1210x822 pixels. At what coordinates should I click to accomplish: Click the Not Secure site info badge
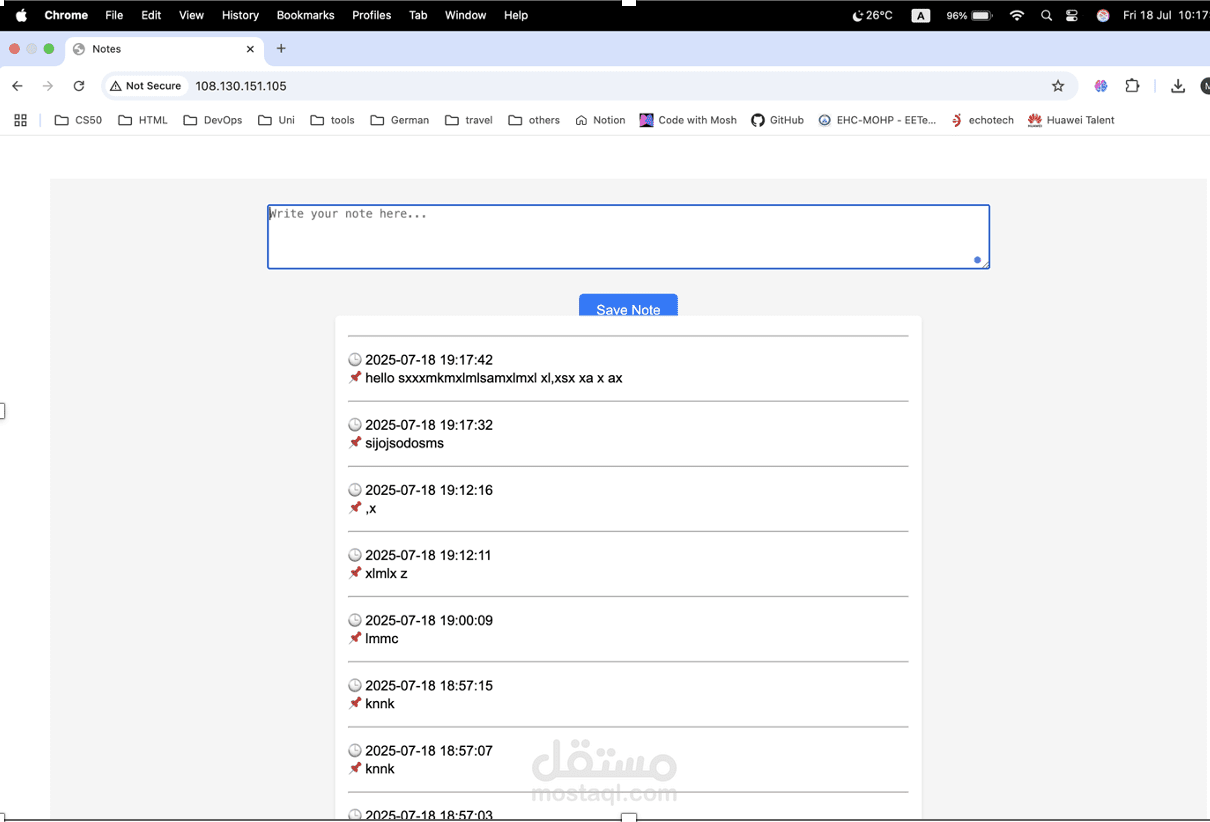coord(146,86)
